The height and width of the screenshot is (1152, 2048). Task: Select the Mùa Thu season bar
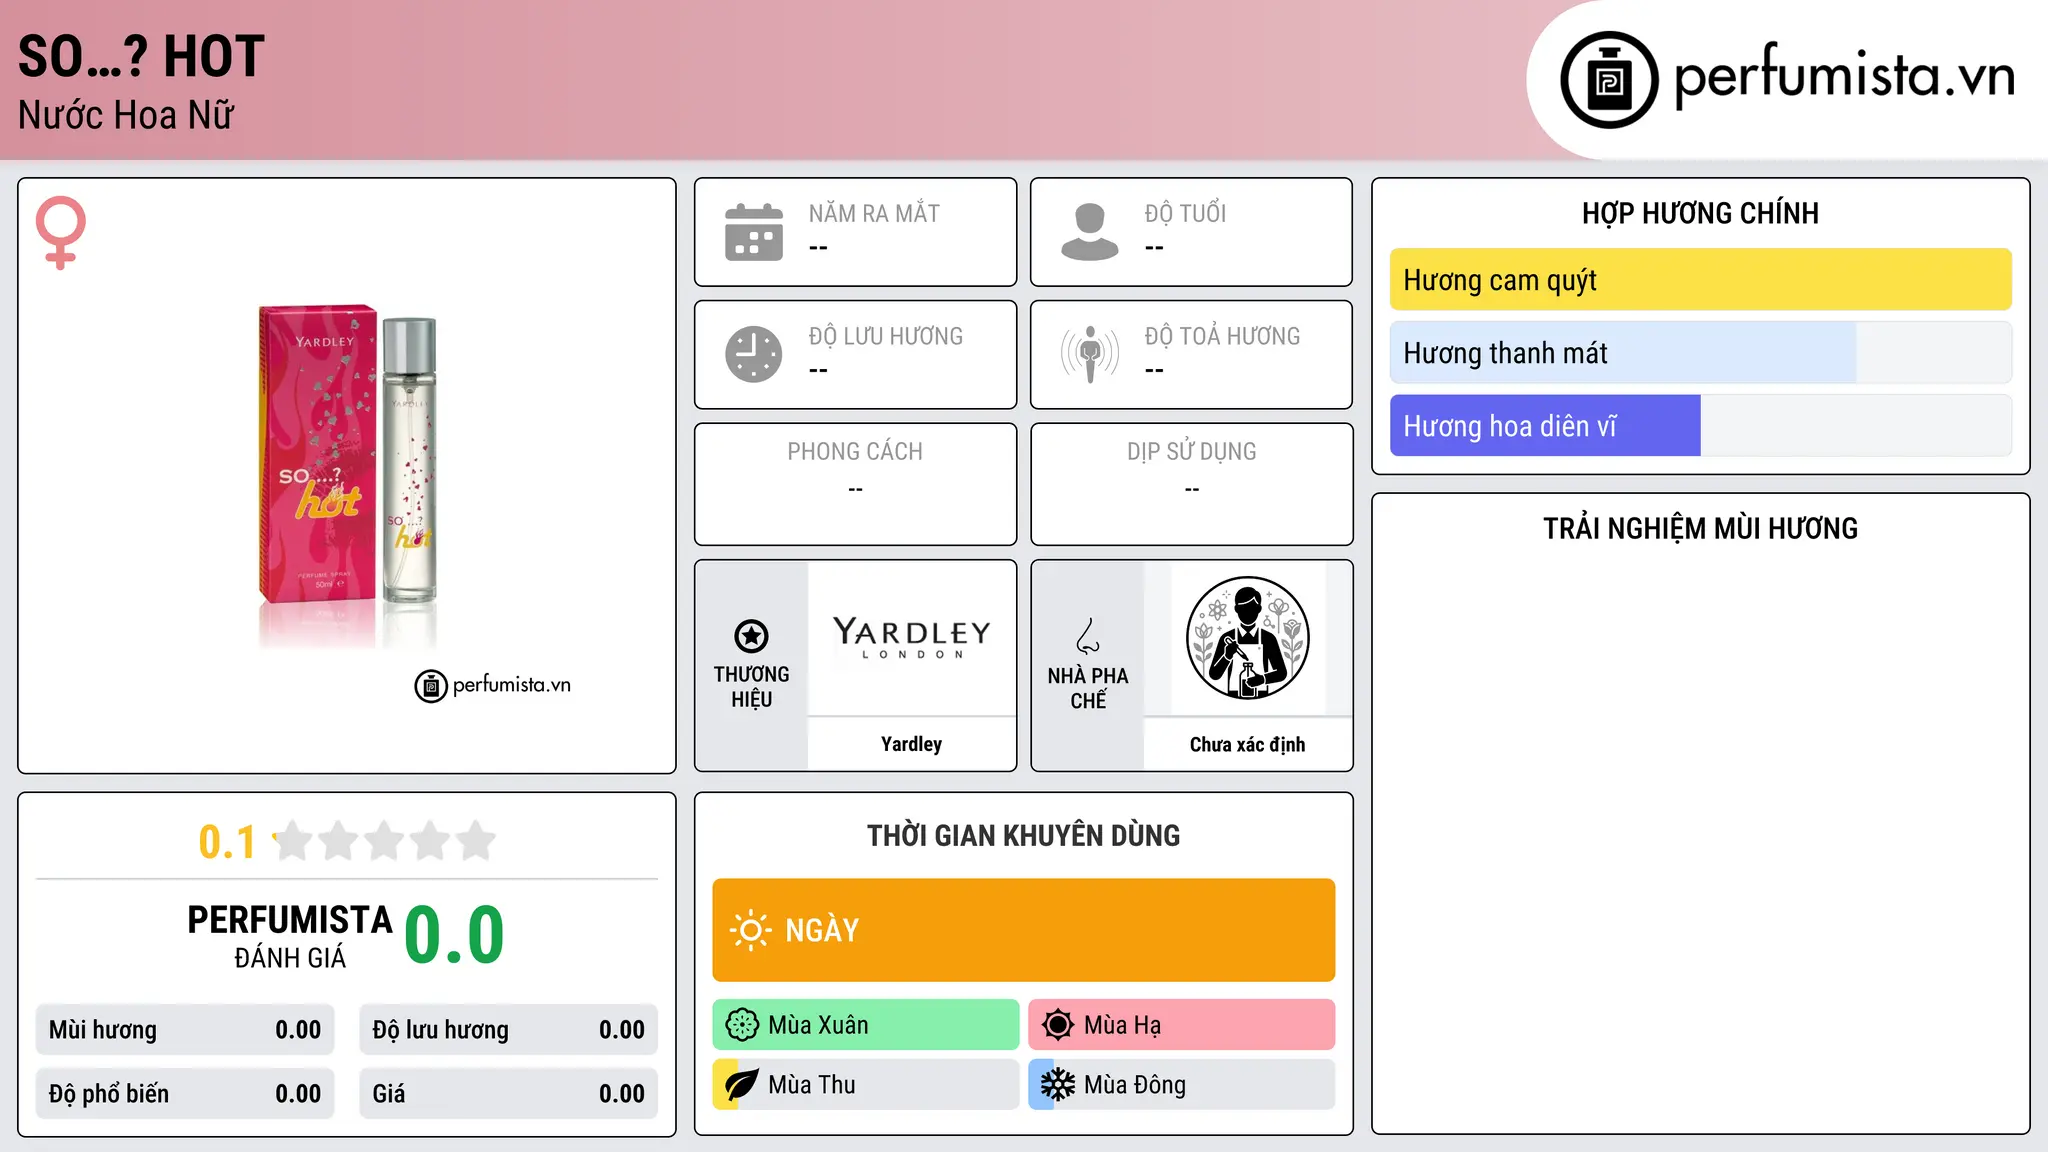click(x=866, y=1085)
